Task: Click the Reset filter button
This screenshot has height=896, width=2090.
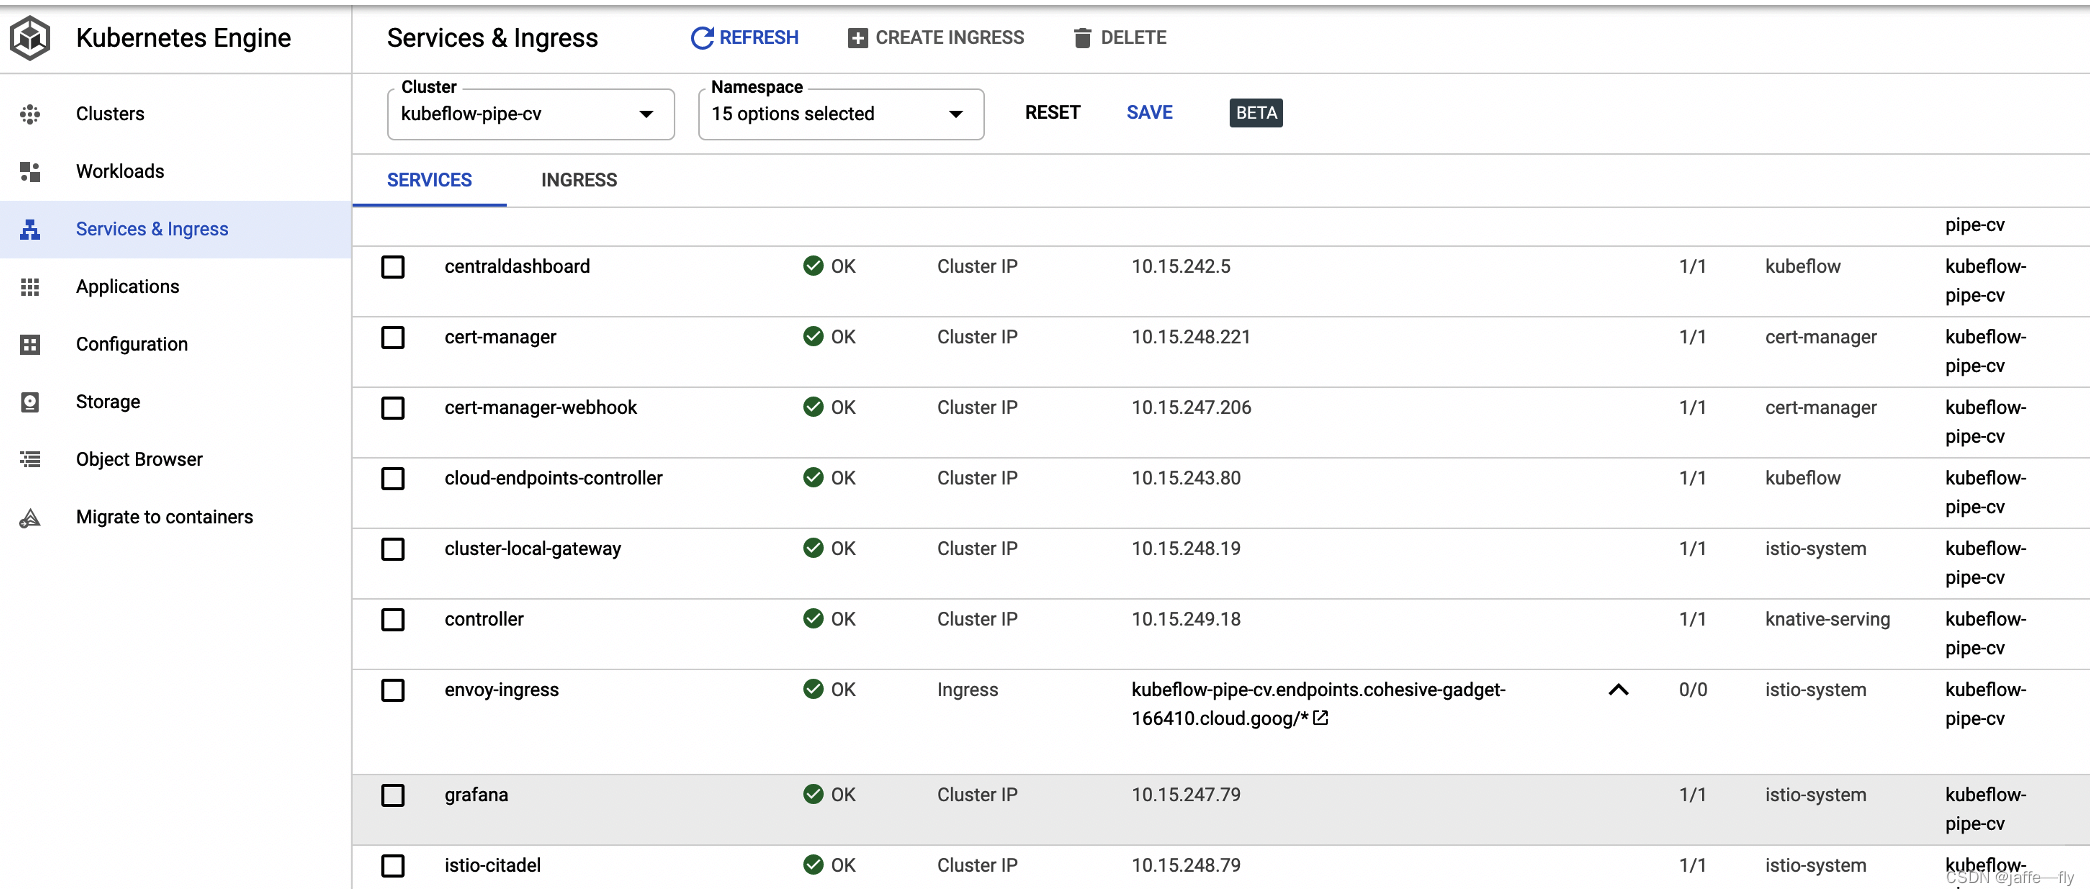Action: coord(1053,113)
